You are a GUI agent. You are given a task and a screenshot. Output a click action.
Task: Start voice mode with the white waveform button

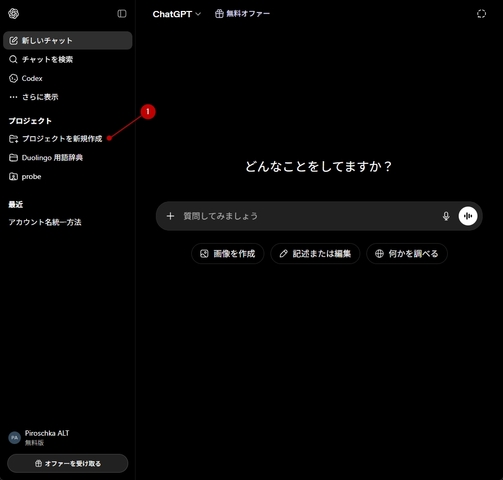(x=468, y=216)
